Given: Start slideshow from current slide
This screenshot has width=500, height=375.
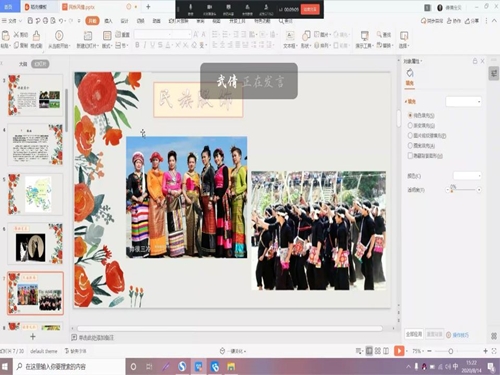Looking at the screenshot, I should point(59,35).
